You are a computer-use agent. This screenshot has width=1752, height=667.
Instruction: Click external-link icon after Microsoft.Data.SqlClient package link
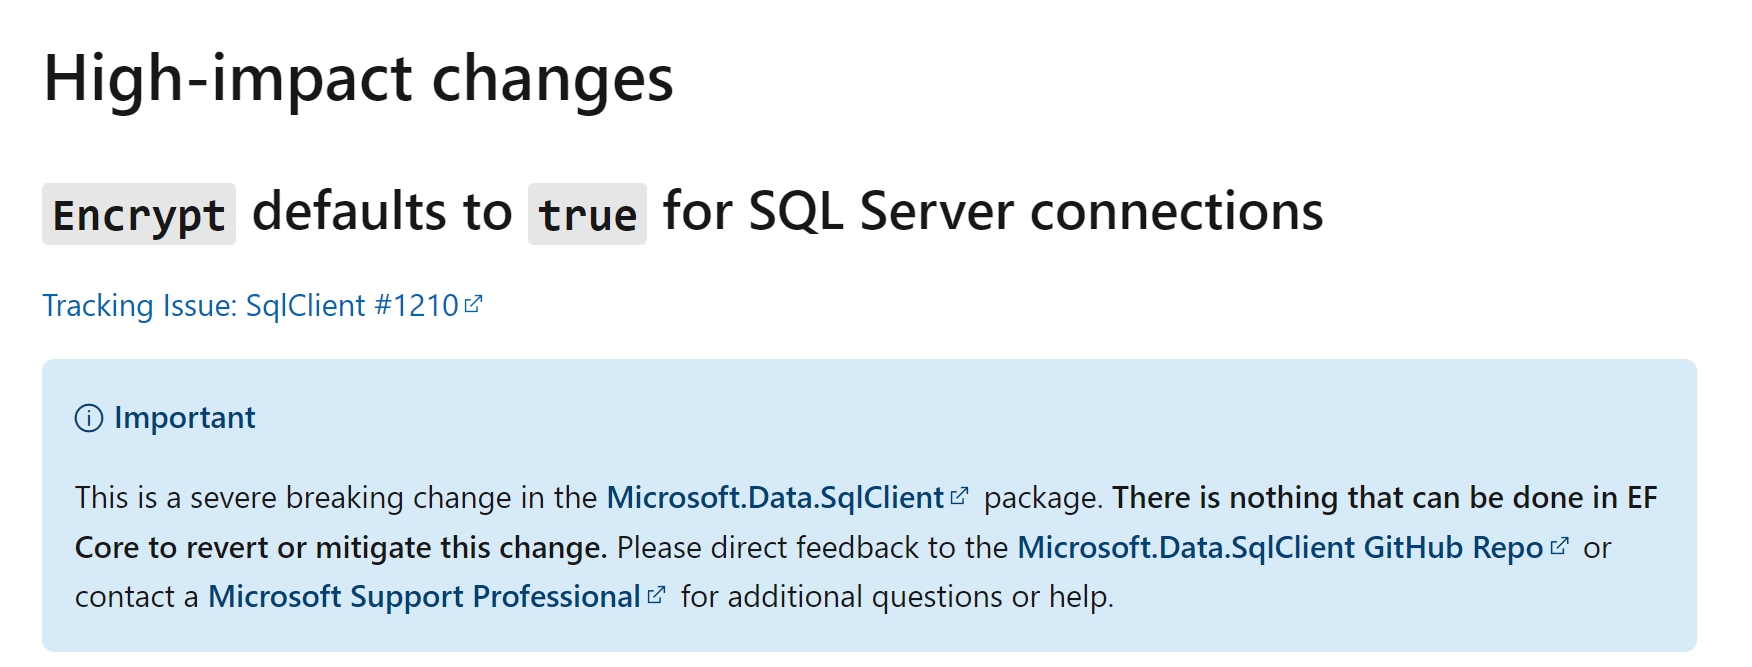pos(960,496)
